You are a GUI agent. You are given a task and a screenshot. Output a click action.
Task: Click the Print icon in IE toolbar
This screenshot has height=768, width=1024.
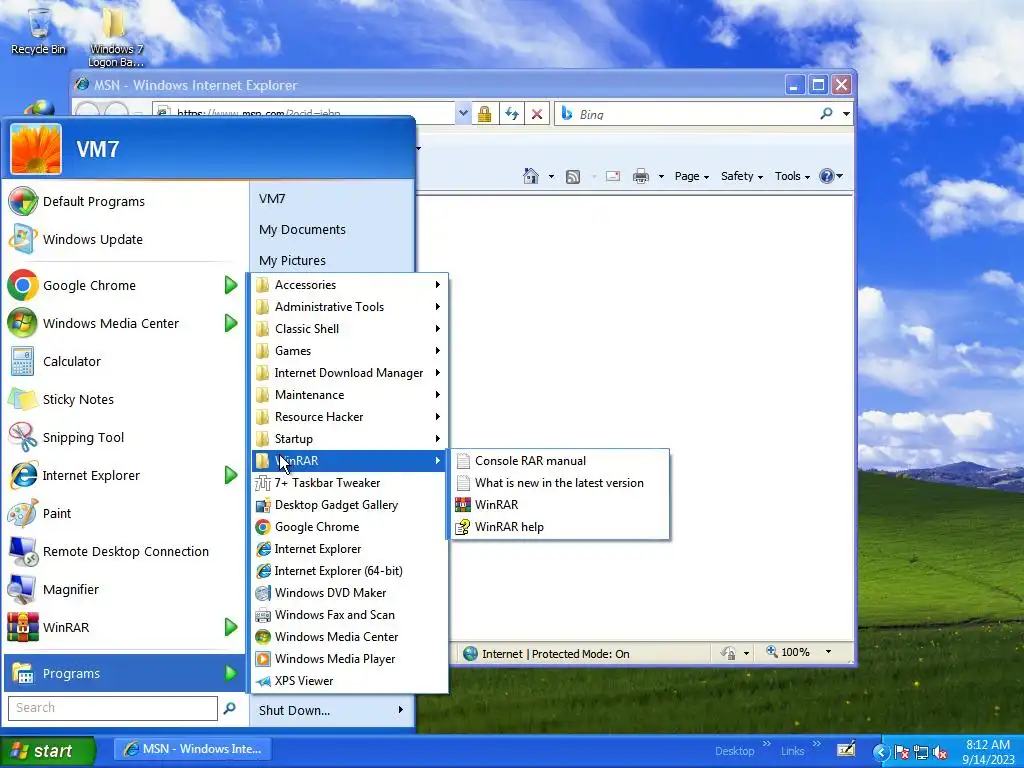pyautogui.click(x=641, y=176)
